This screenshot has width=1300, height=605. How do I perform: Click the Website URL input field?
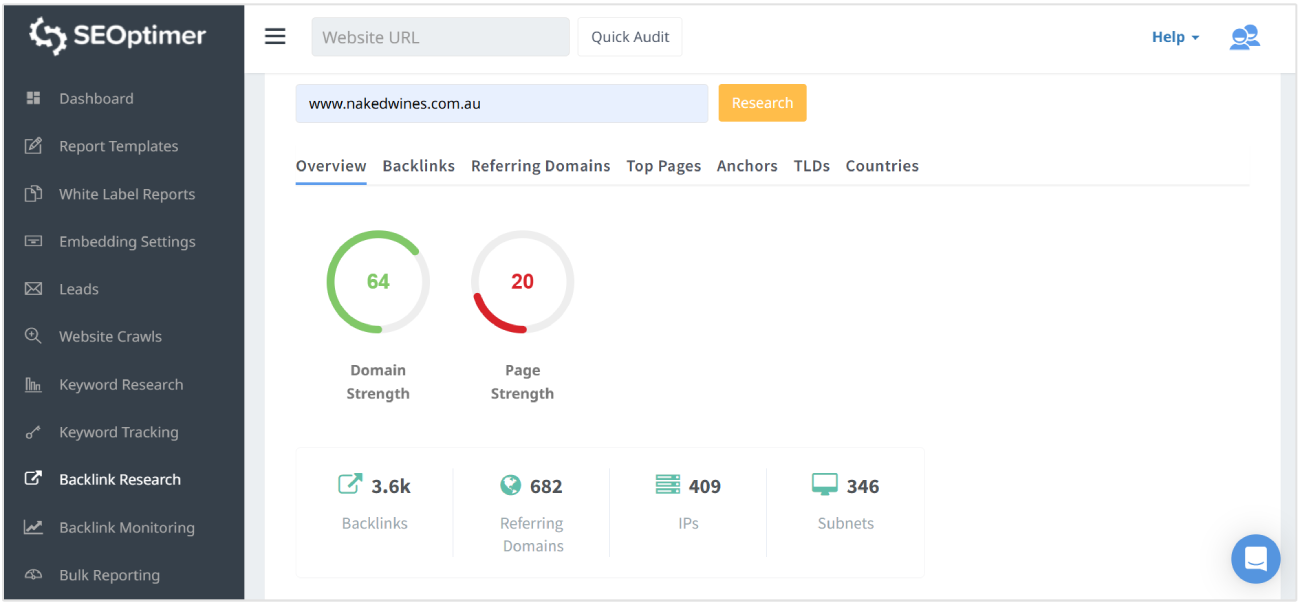[440, 36]
